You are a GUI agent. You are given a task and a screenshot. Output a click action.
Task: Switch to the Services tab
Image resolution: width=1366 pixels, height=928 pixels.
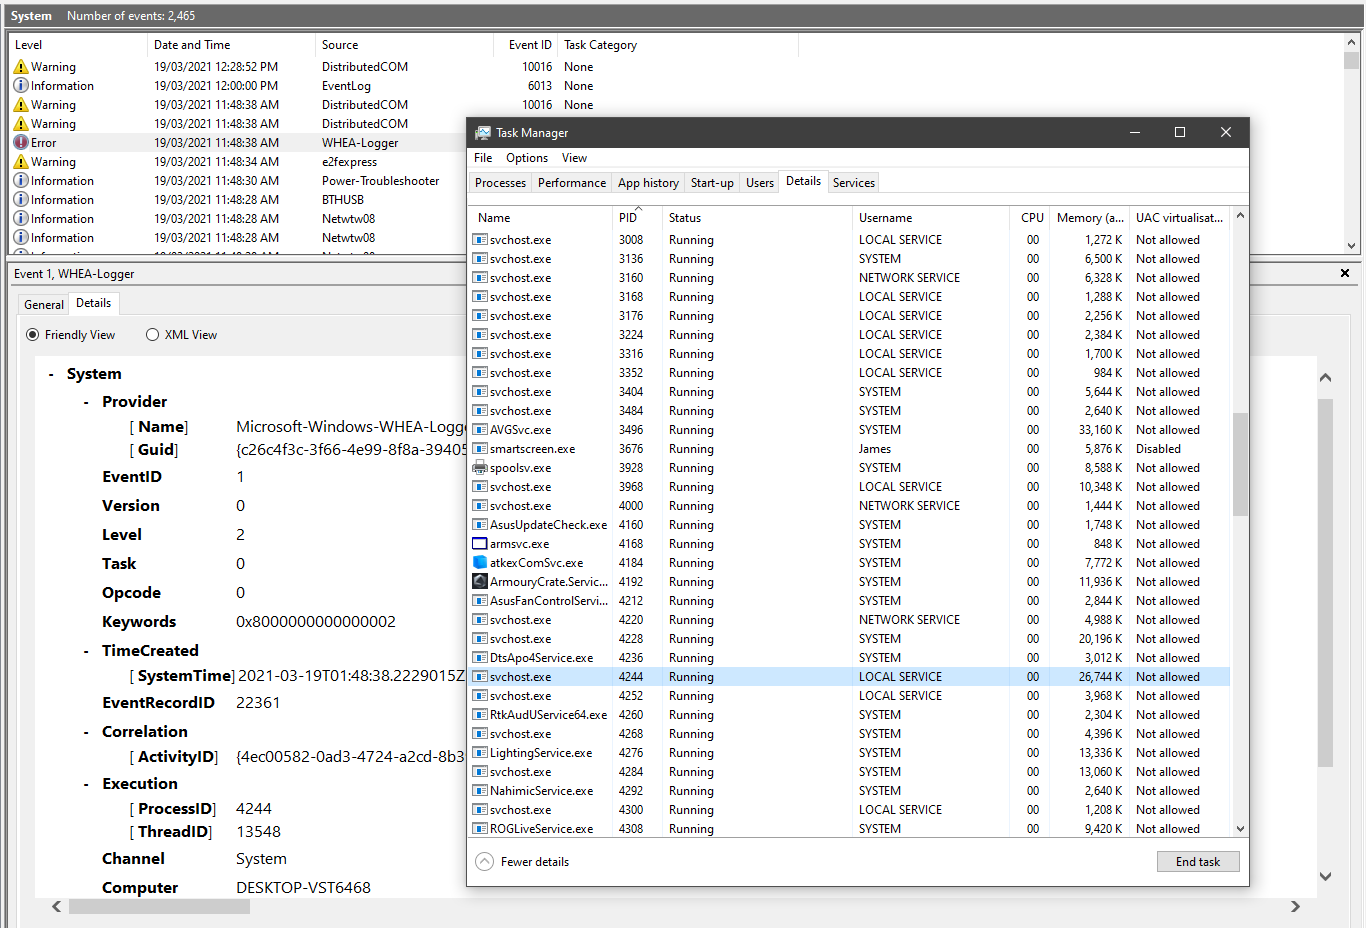click(854, 183)
